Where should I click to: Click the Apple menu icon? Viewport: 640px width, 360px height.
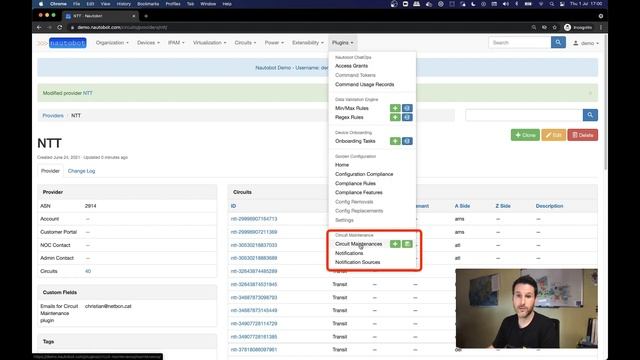41,4
